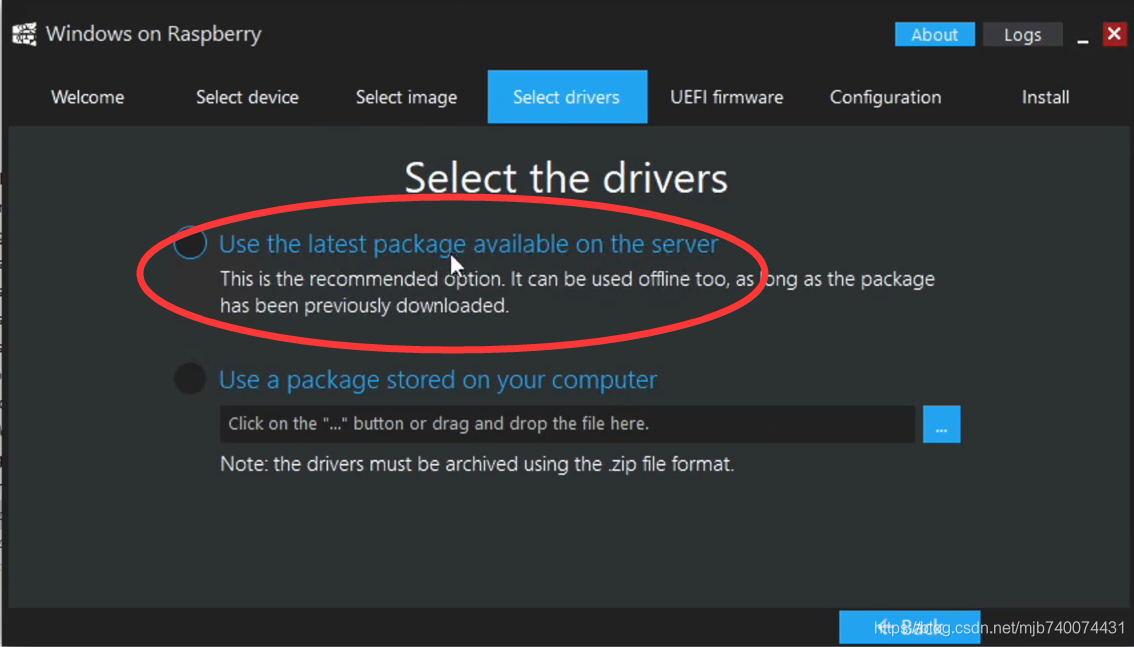Viewport: 1134px width, 647px height.
Task: Close the Windows on Raspberry window
Action: (x=1114, y=34)
